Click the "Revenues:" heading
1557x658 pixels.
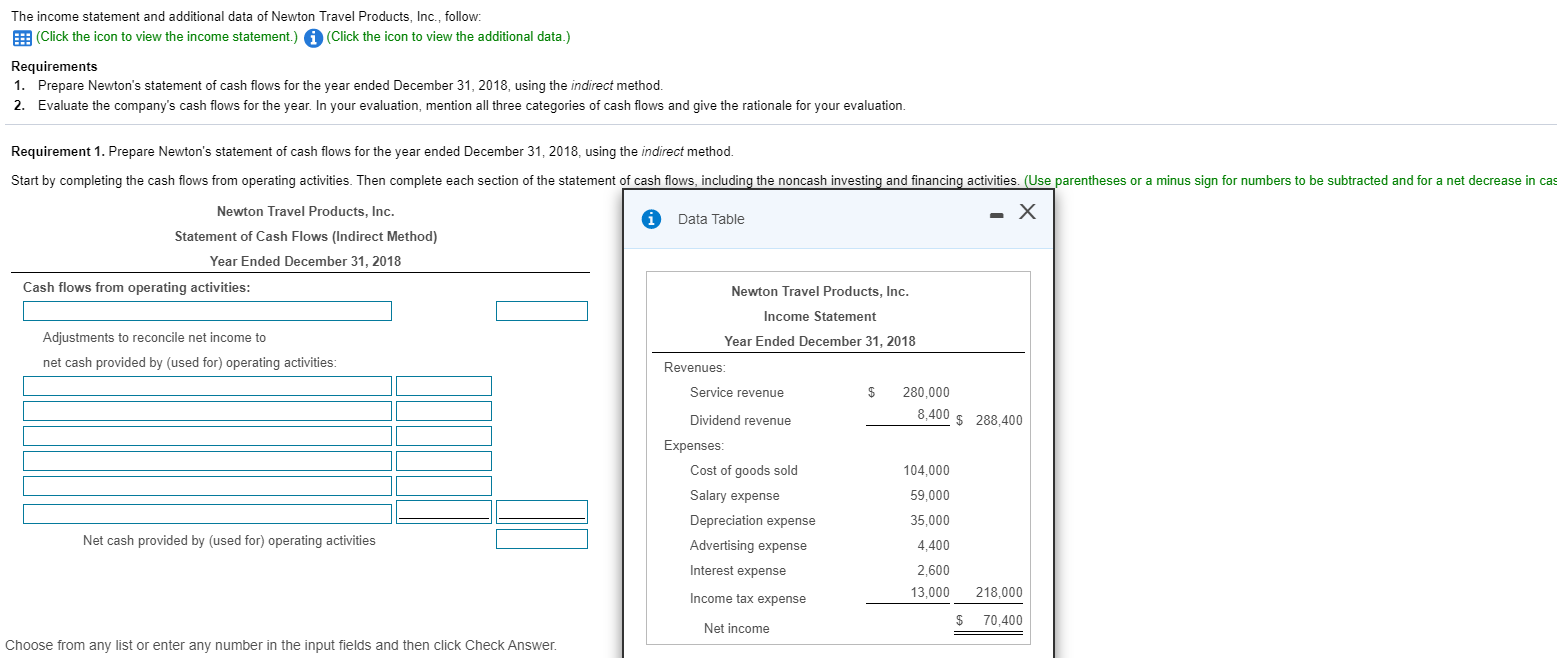695,368
